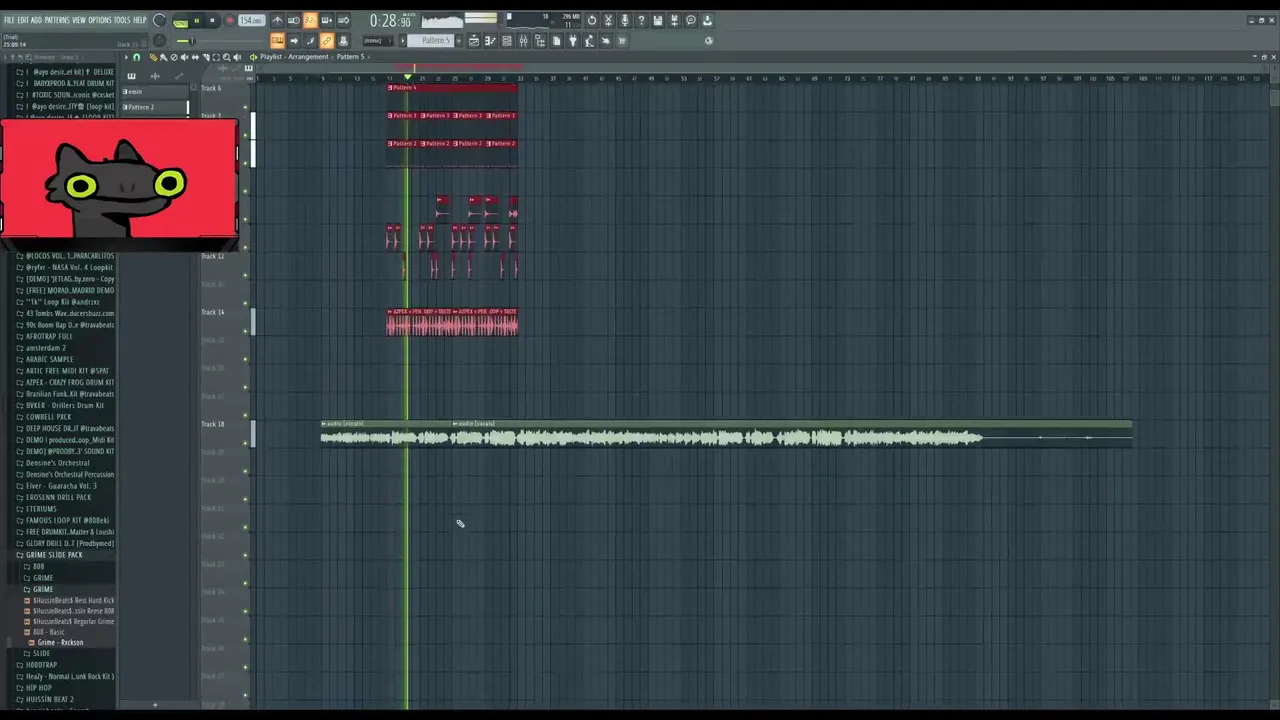Open the HELP menu
Image resolution: width=1280 pixels, height=720 pixels.
[139, 20]
